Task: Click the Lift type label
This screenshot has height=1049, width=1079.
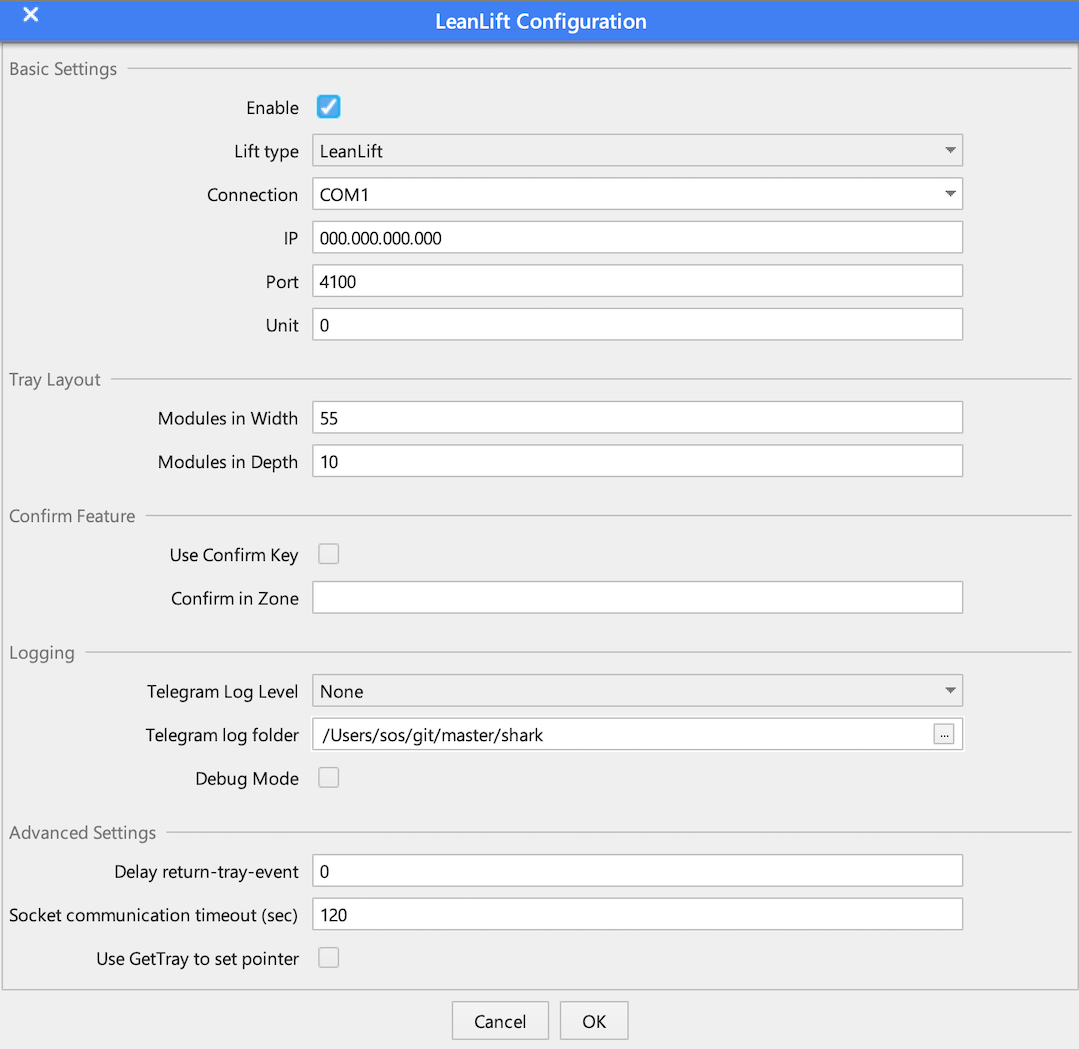Action: coord(266,151)
